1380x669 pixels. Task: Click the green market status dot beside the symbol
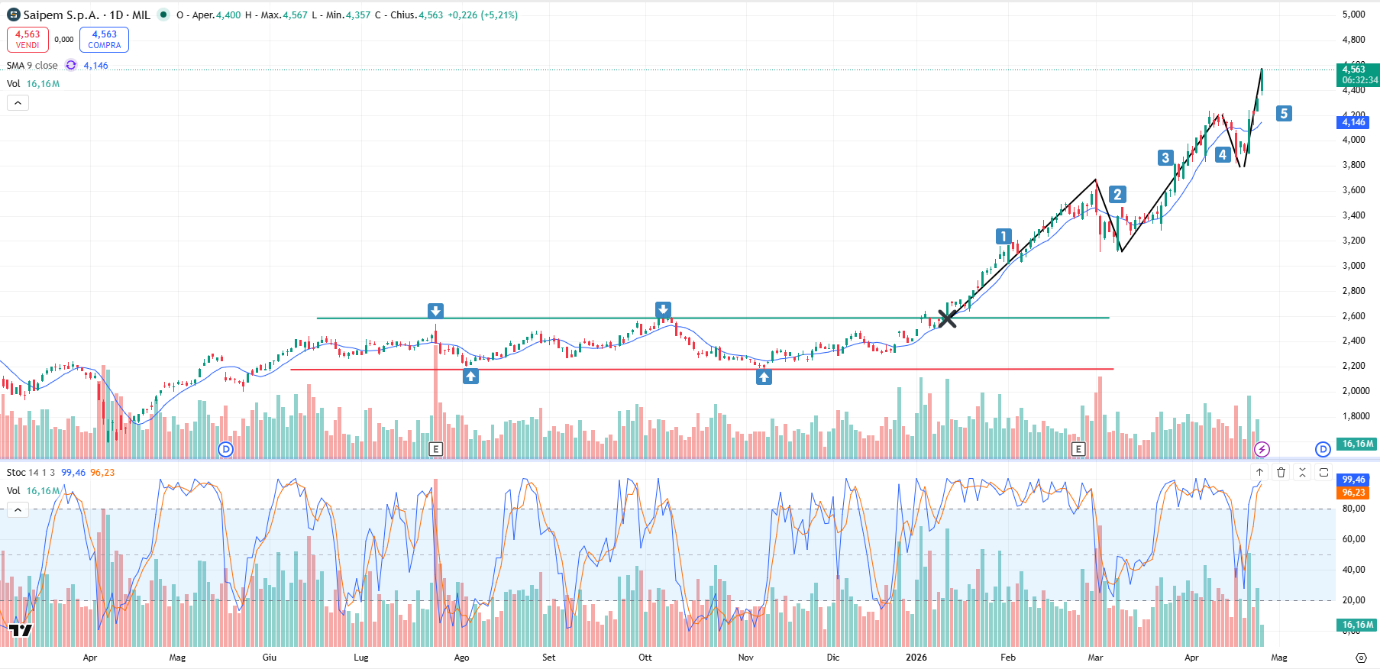click(164, 15)
